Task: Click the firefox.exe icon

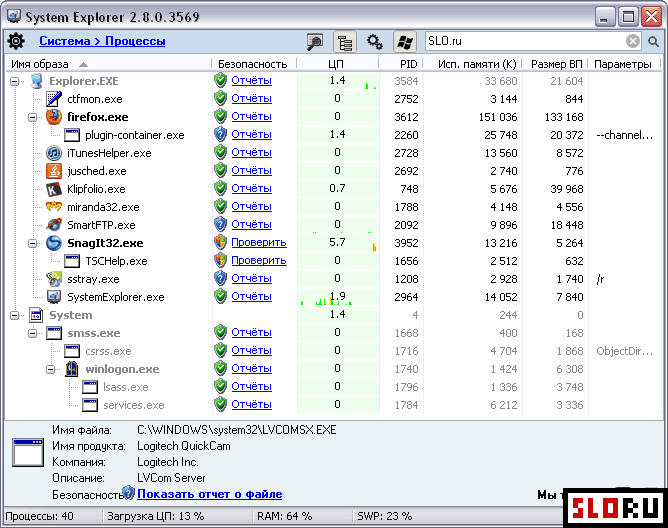Action: (x=54, y=117)
